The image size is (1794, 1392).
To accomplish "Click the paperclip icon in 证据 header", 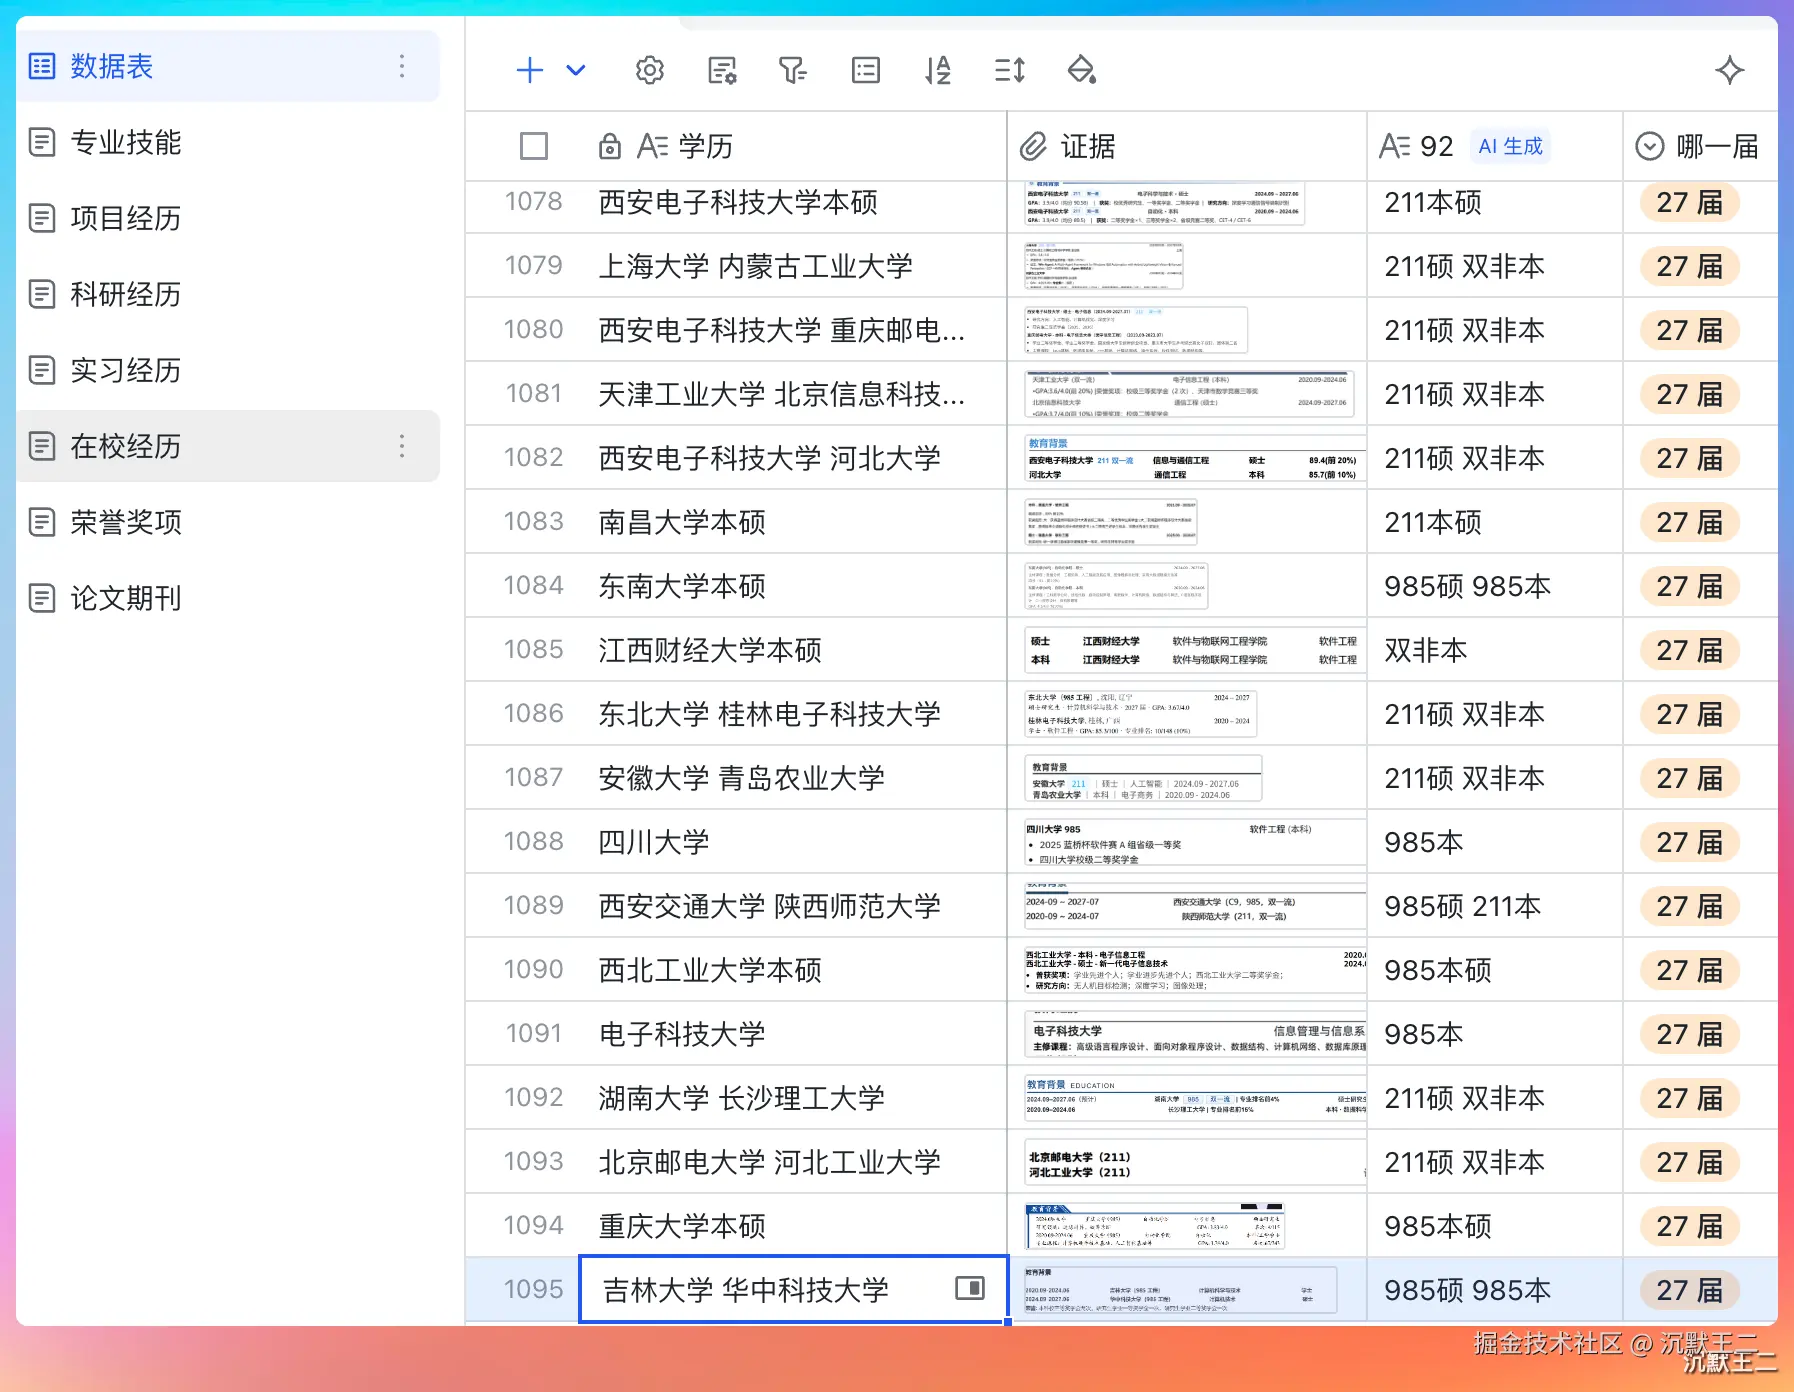I will (x=1033, y=147).
